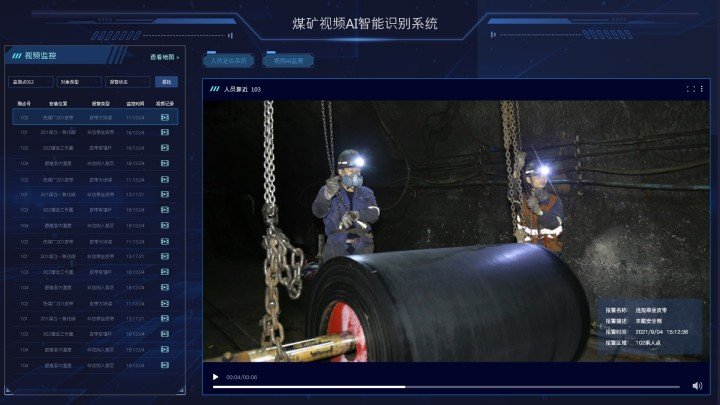
Task: Open video record icon in third table row
Action: pyautogui.click(x=165, y=148)
